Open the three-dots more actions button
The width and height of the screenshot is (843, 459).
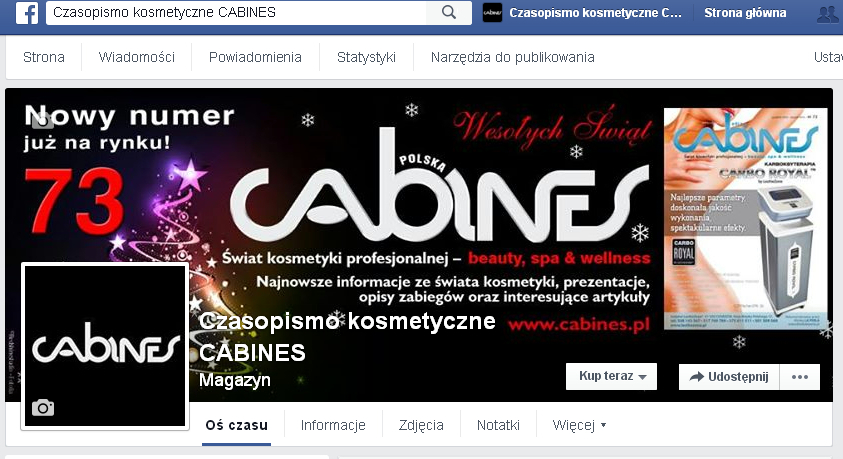tap(800, 377)
